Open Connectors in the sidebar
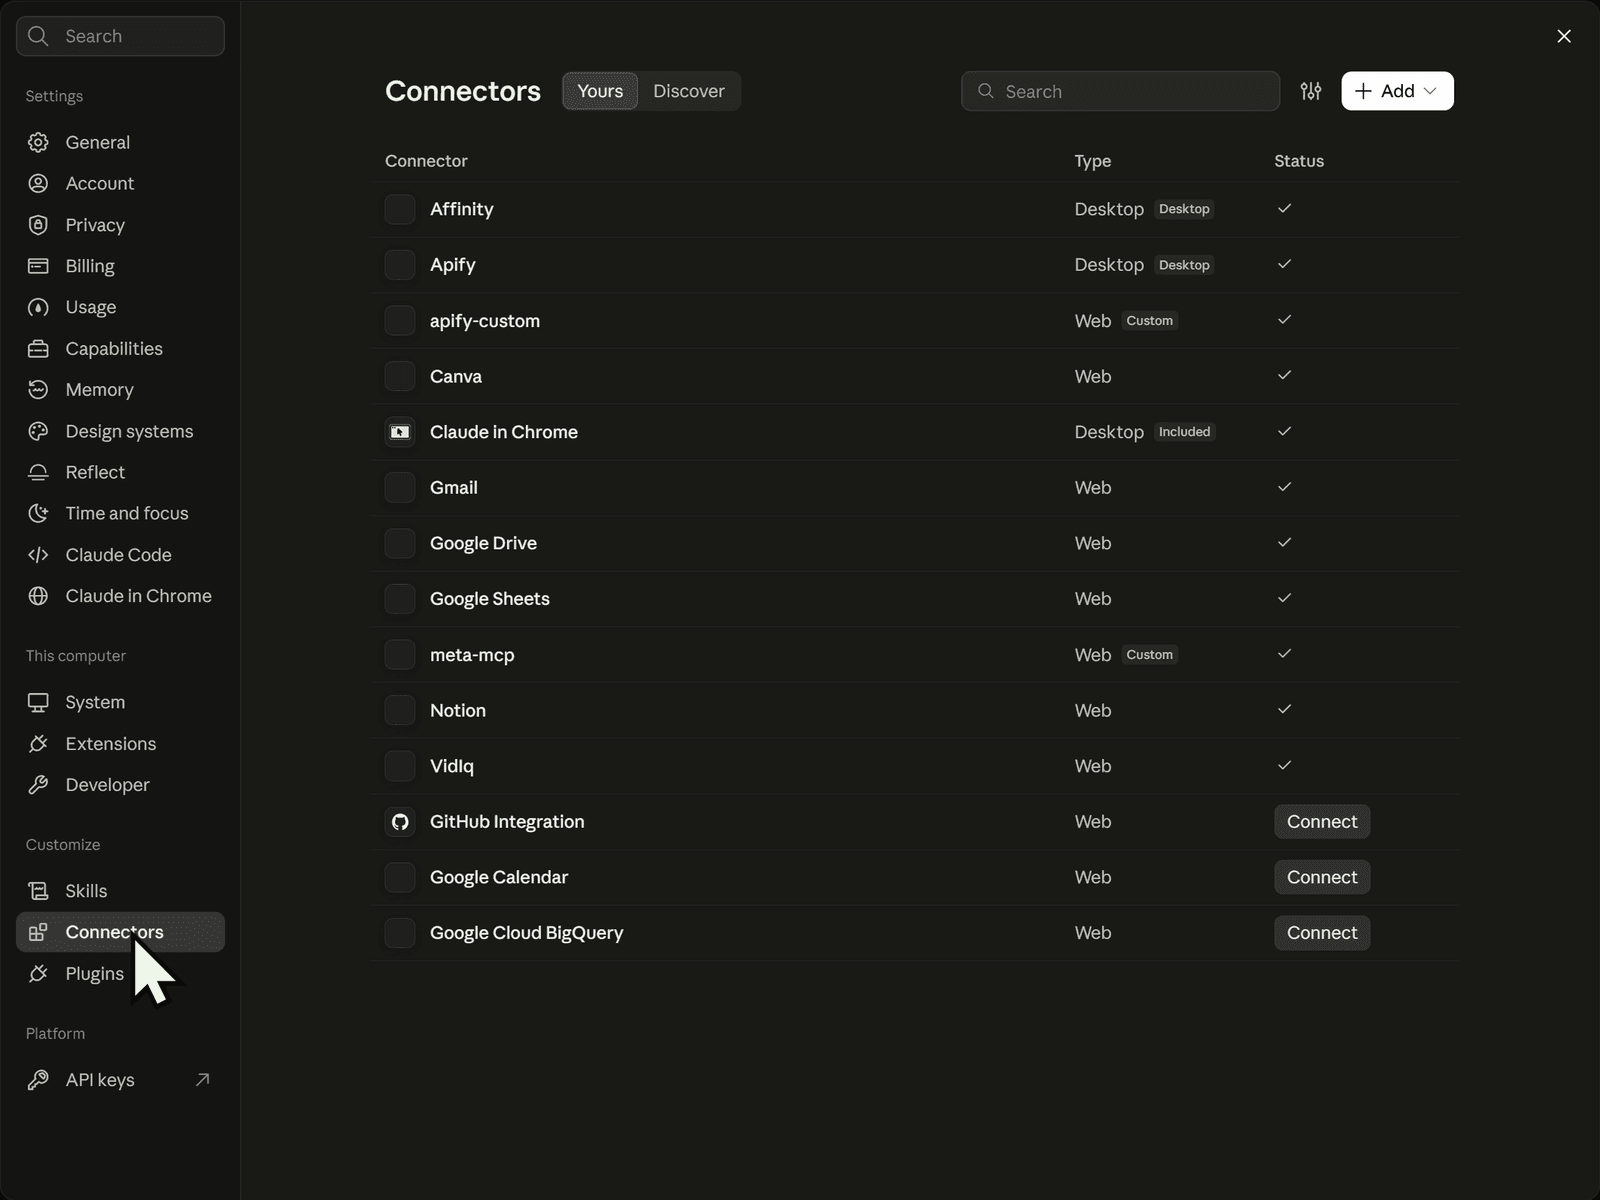 point(120,932)
